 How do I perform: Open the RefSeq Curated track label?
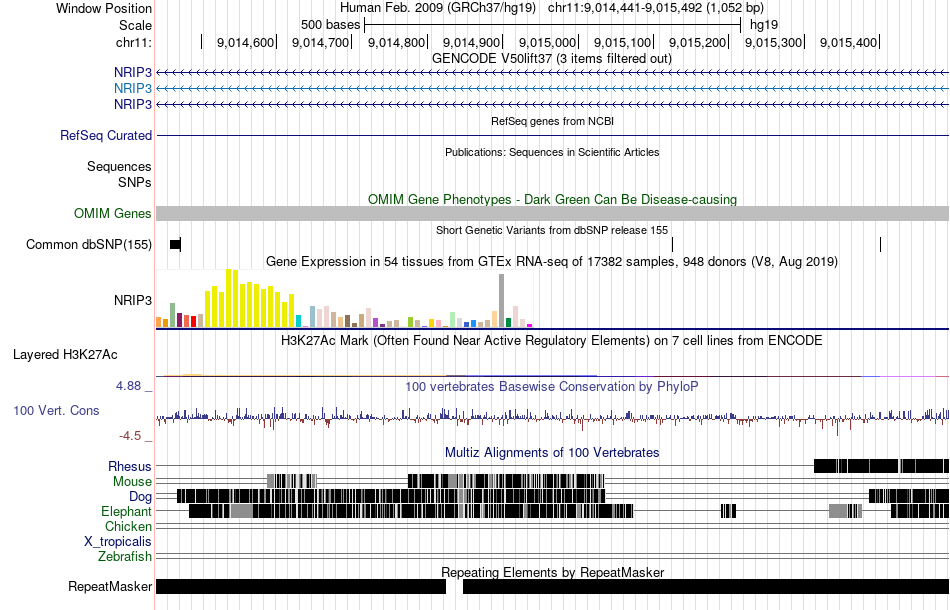point(106,136)
